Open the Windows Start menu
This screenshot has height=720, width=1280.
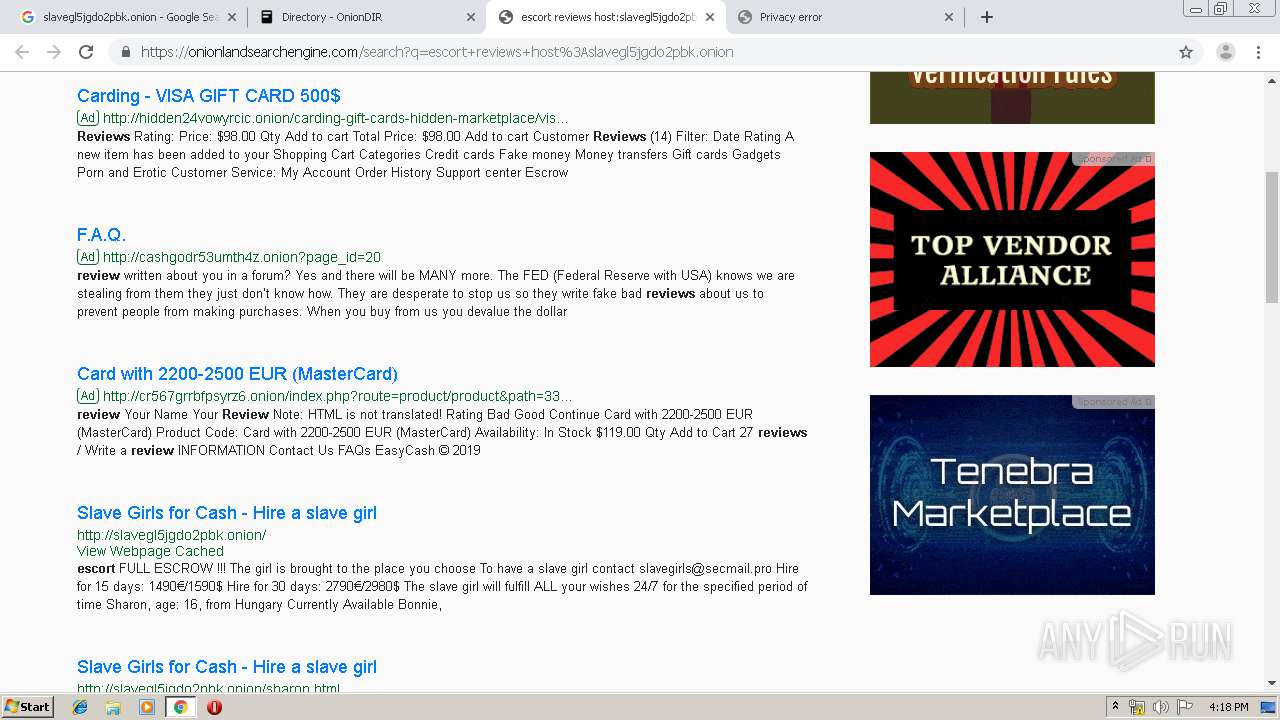click(x=28, y=706)
